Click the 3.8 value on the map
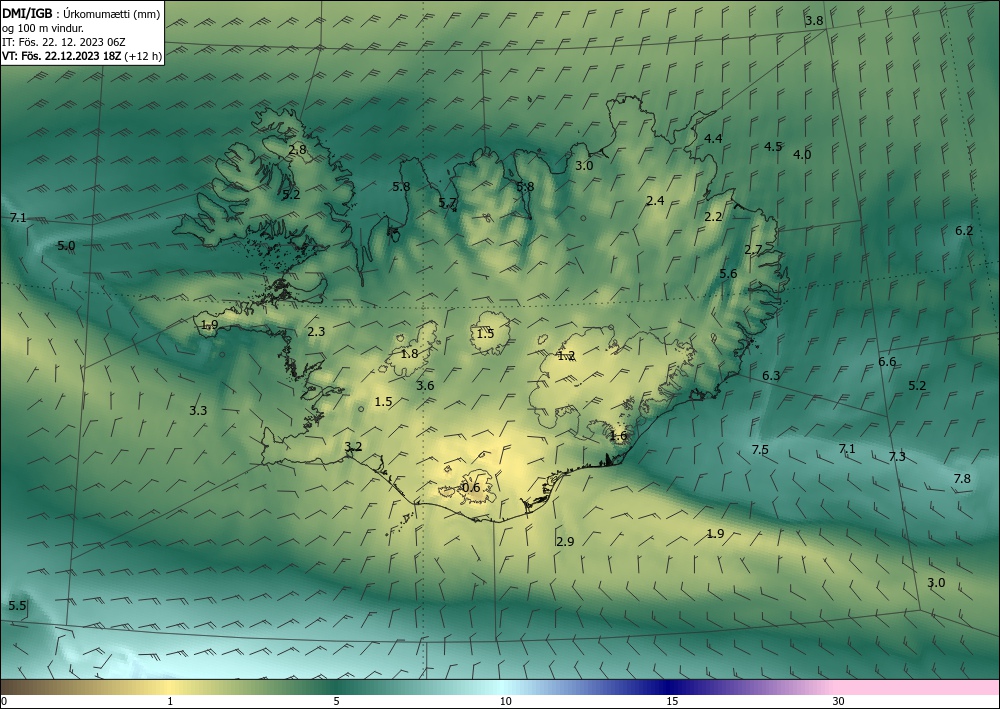 click(814, 20)
